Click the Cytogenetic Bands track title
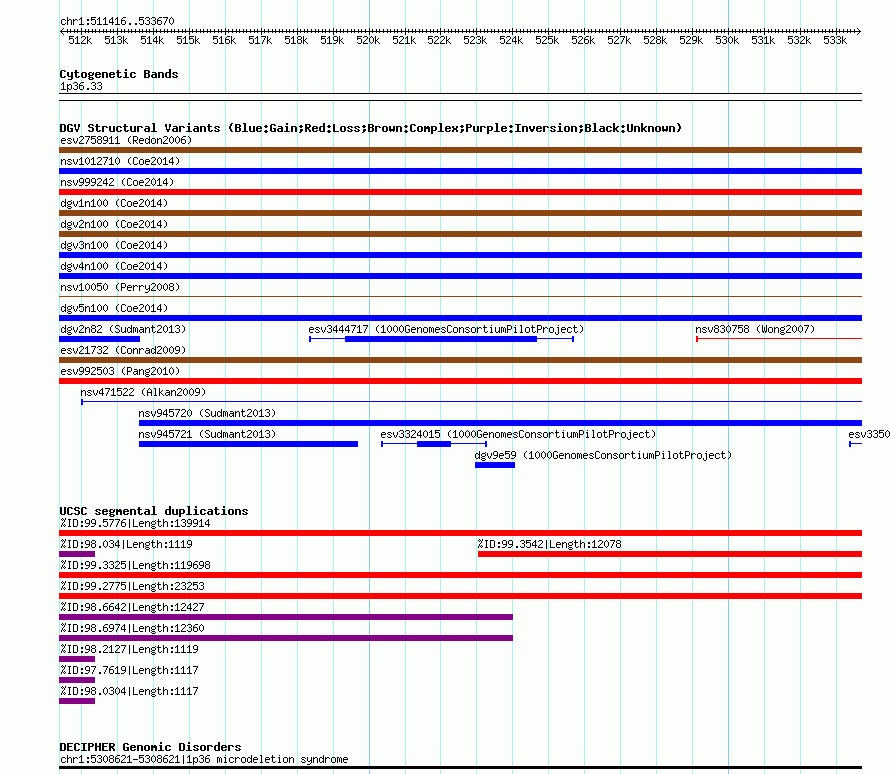Screen dimensions: 890x774 tap(119, 74)
